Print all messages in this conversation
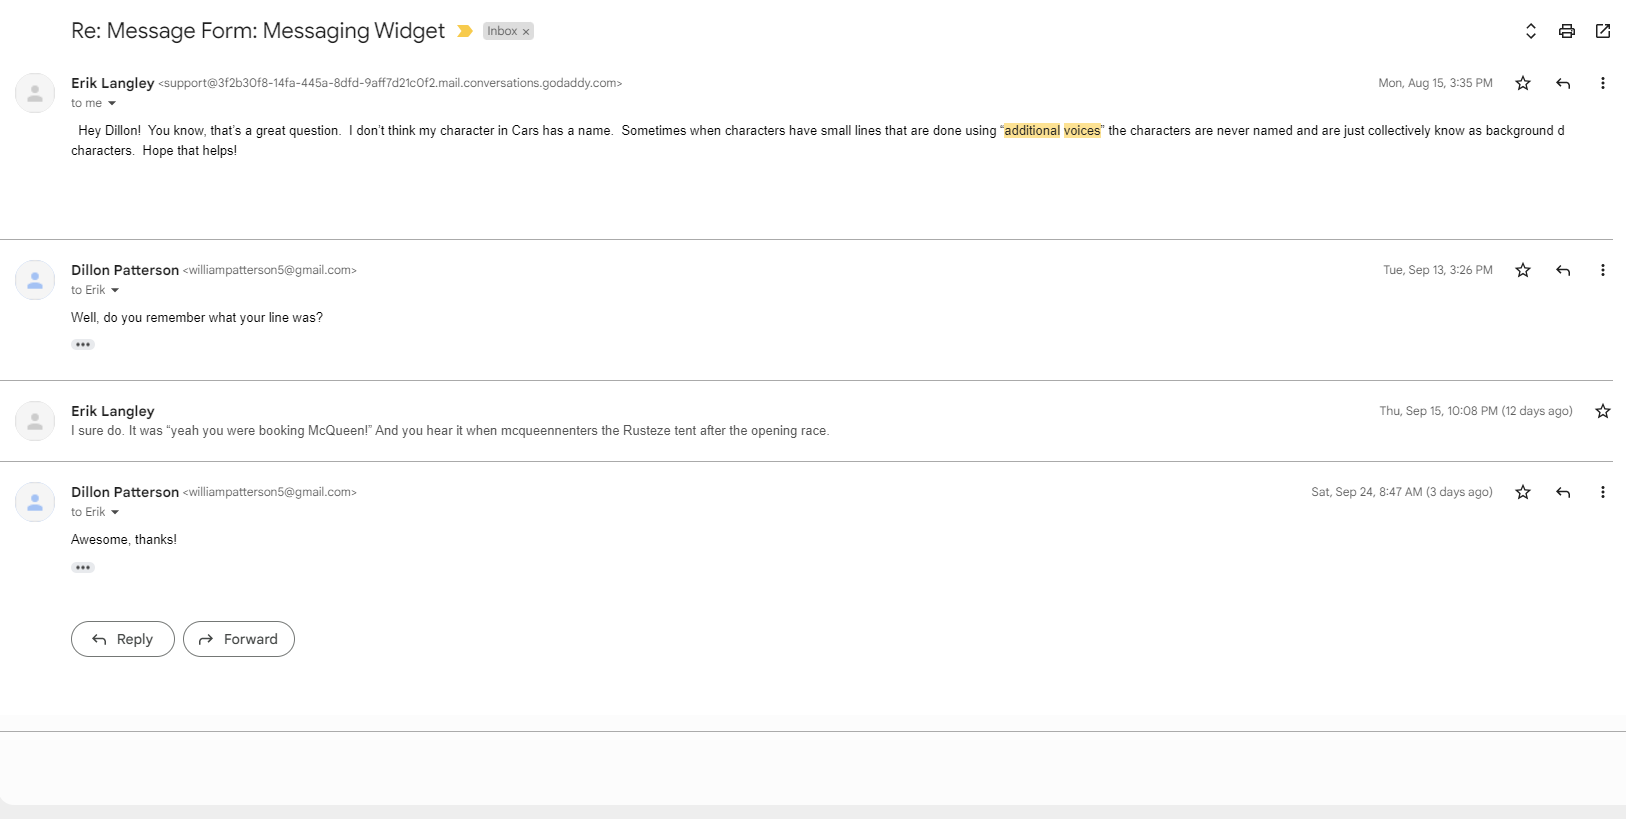Image resolution: width=1626 pixels, height=819 pixels. [x=1567, y=31]
